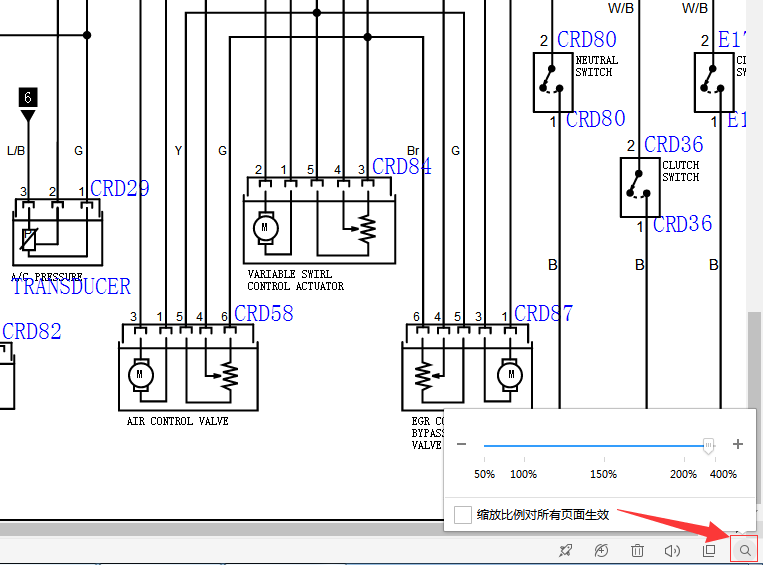Click the CRD29 connector label

(120, 188)
